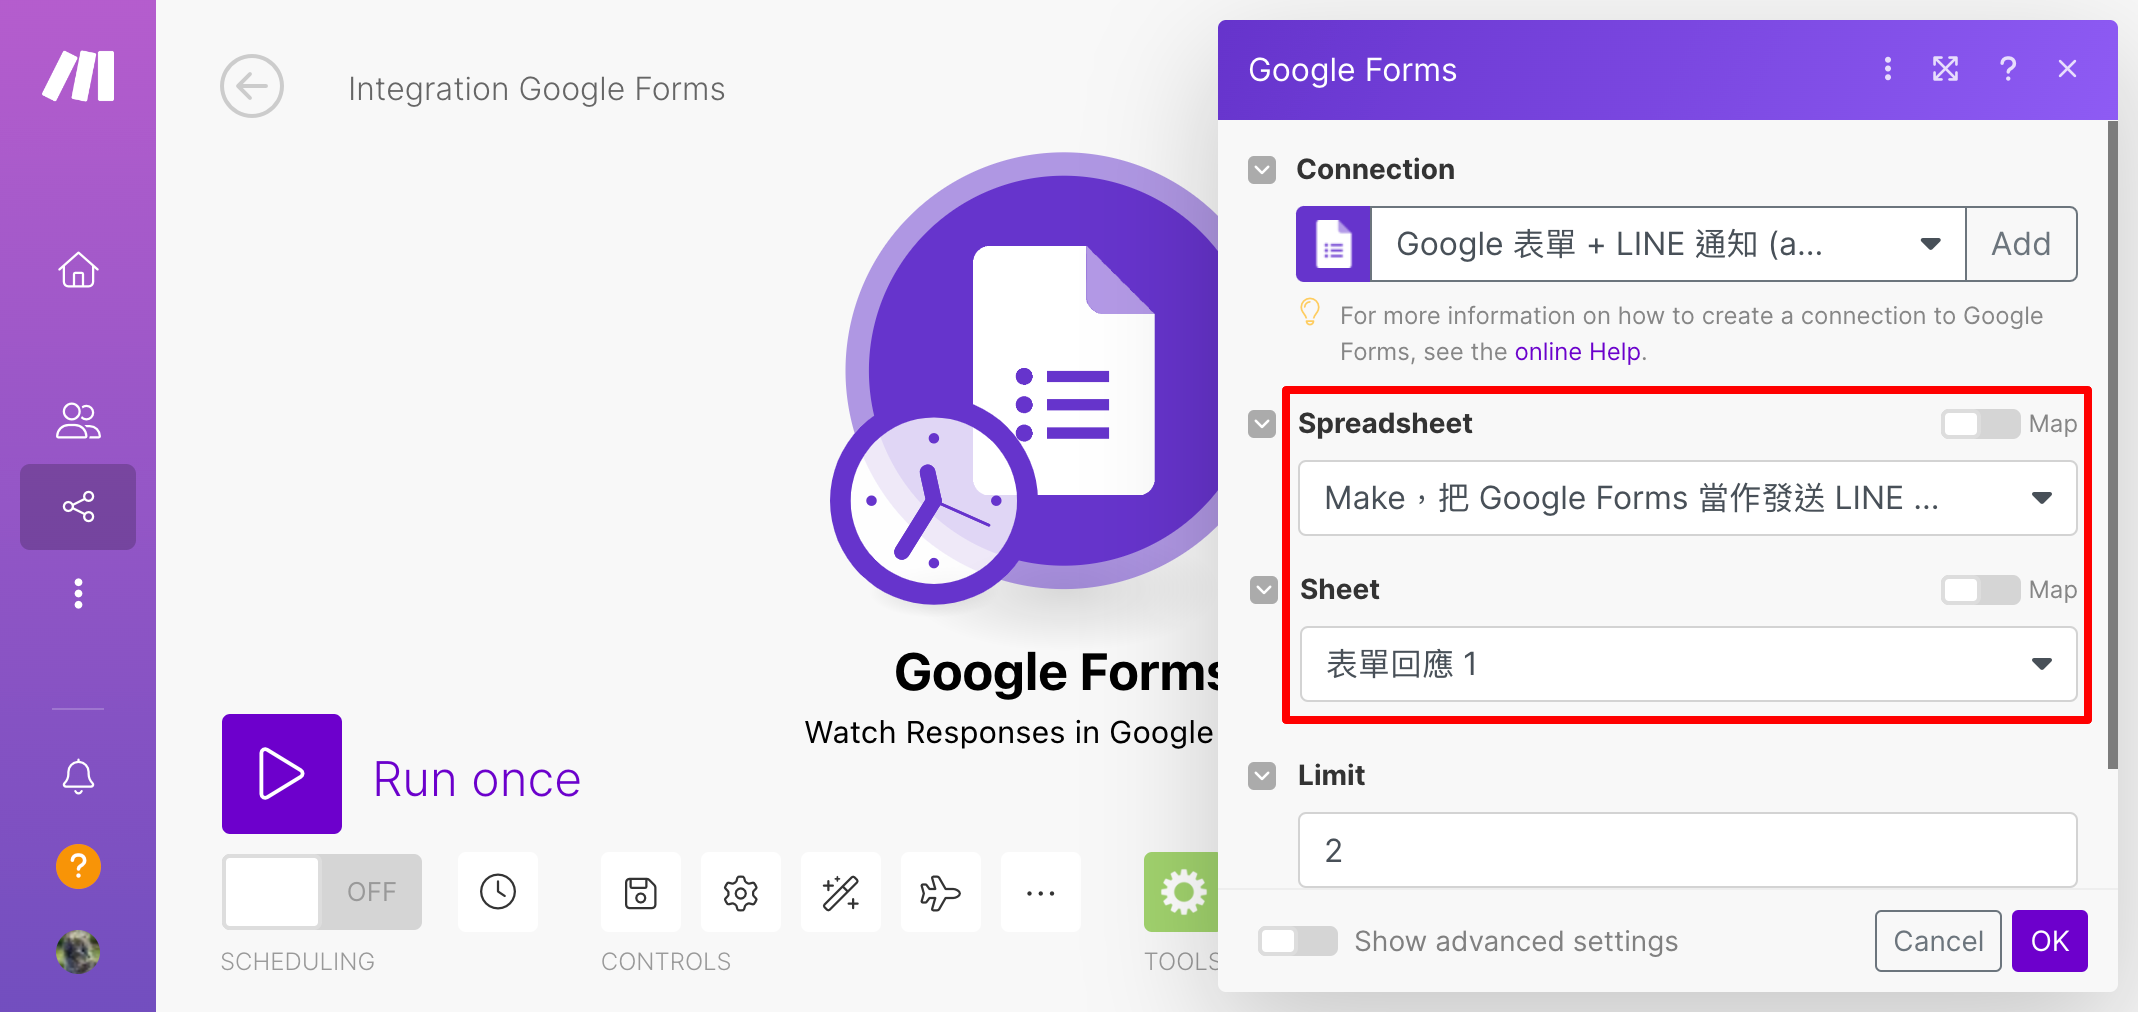Viewport: 2138px width, 1012px height.
Task: Click the Make logo in sidebar
Action: click(78, 76)
